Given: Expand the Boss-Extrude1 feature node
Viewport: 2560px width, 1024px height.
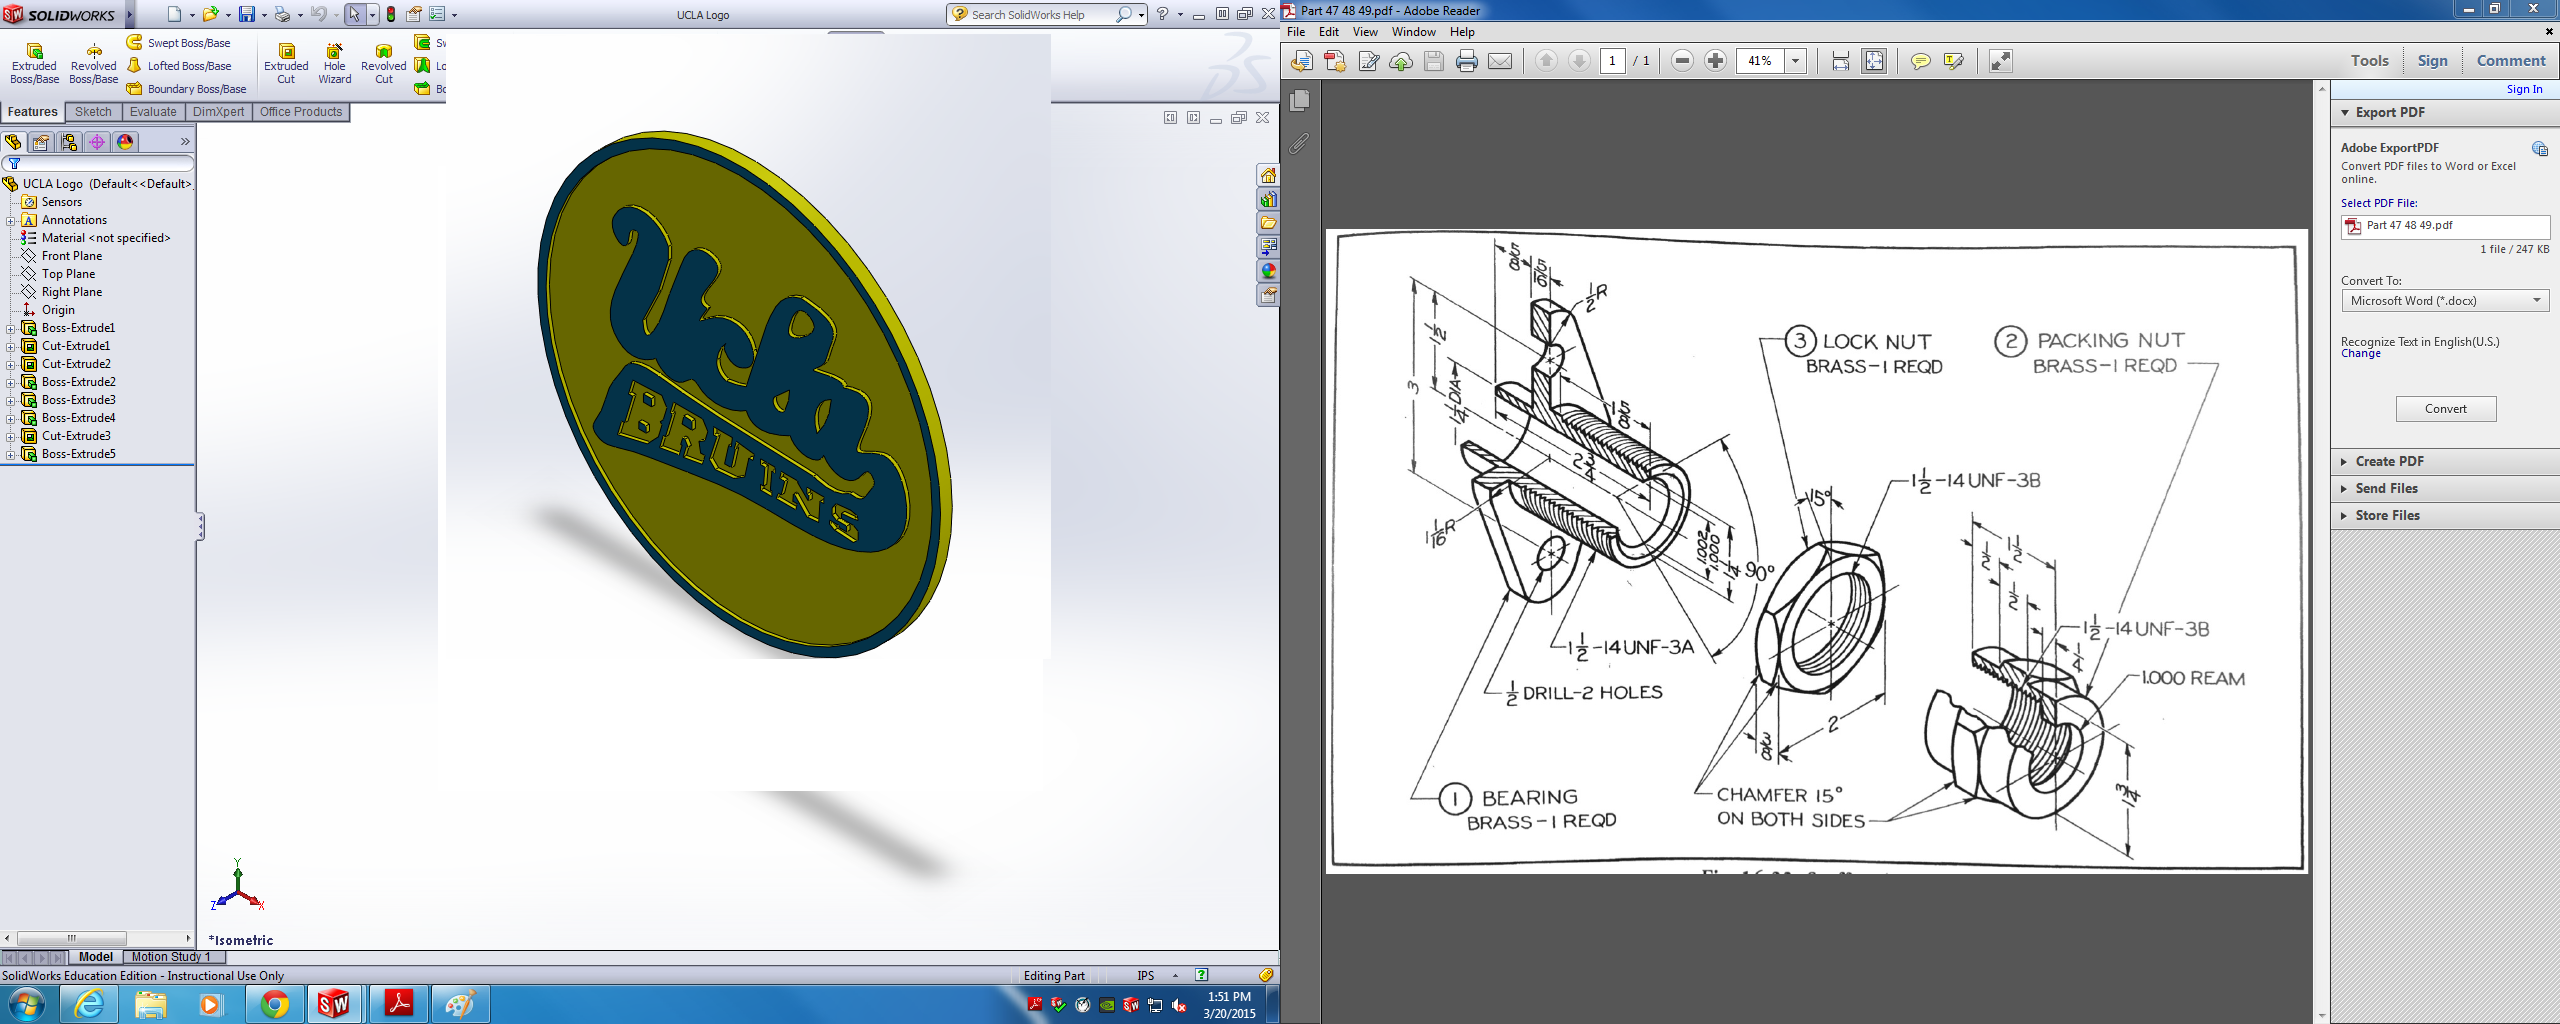Looking at the screenshot, I should [x=10, y=328].
